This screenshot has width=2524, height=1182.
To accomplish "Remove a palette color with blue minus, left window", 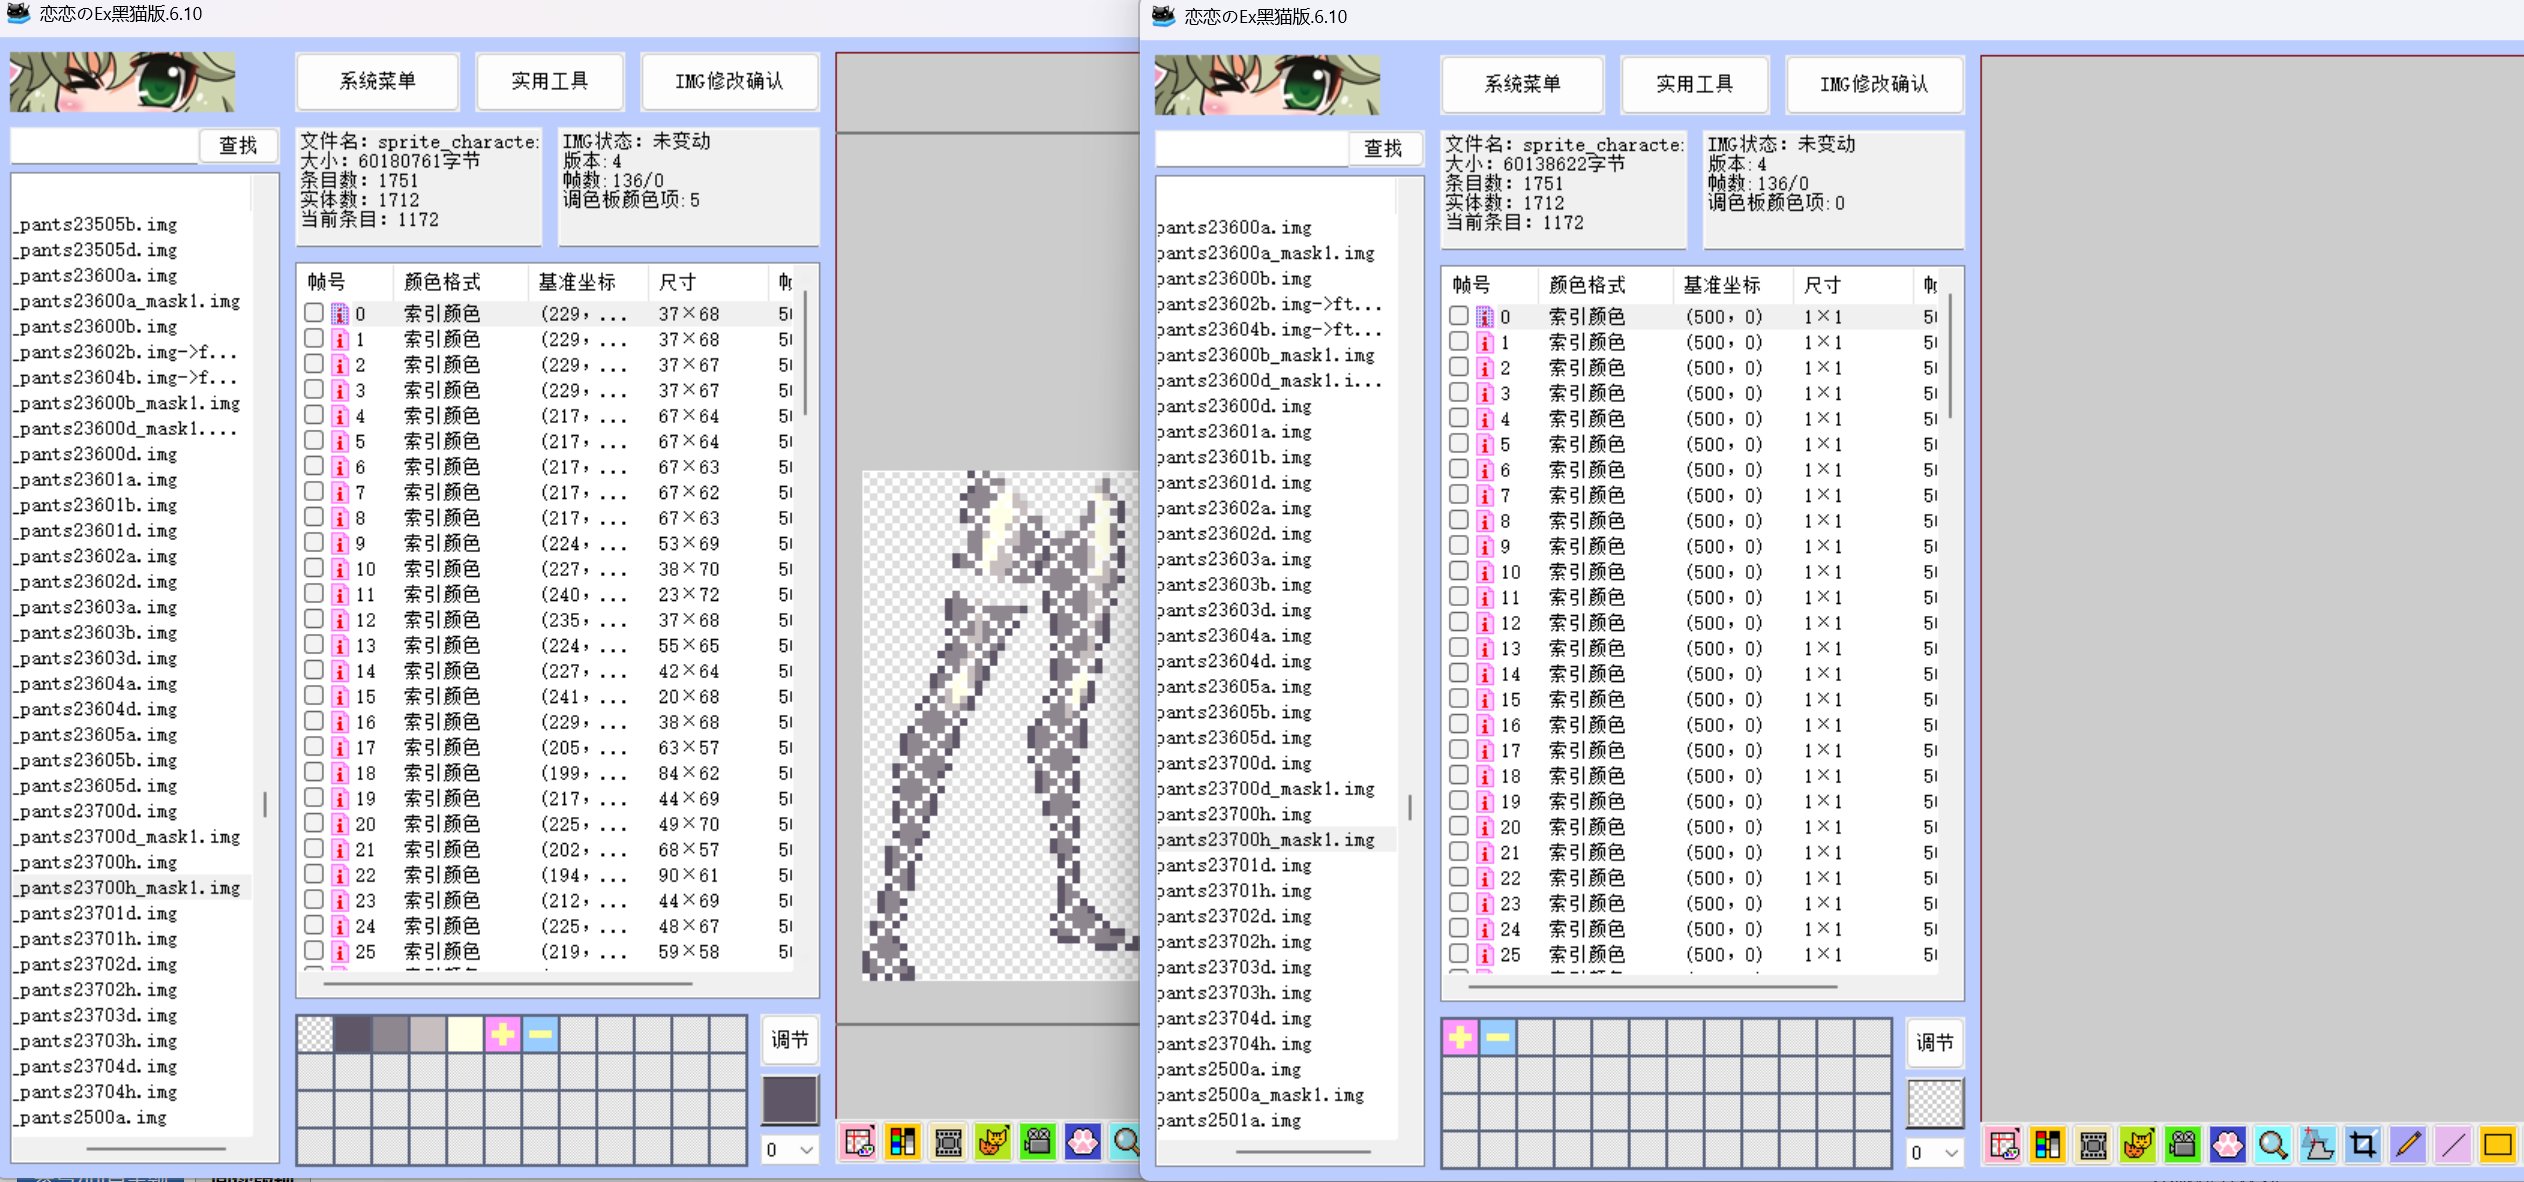I will point(540,1034).
